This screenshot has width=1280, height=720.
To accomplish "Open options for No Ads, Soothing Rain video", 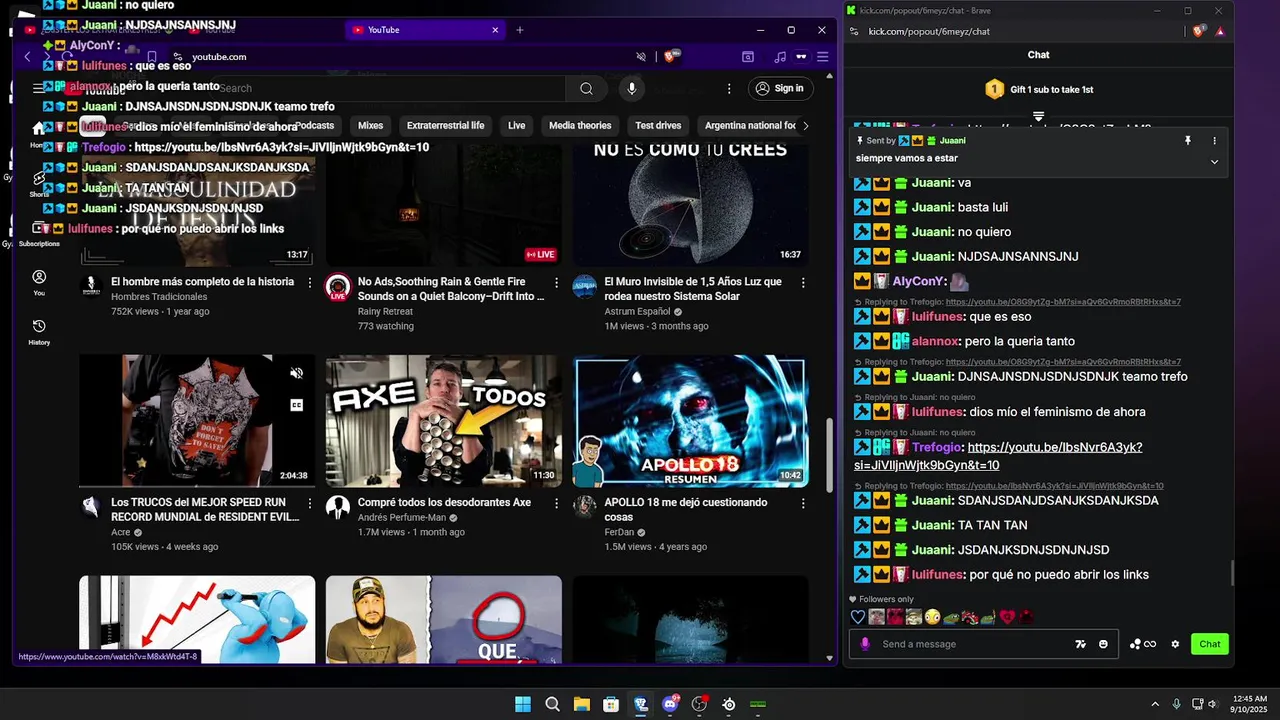I will coord(556,283).
